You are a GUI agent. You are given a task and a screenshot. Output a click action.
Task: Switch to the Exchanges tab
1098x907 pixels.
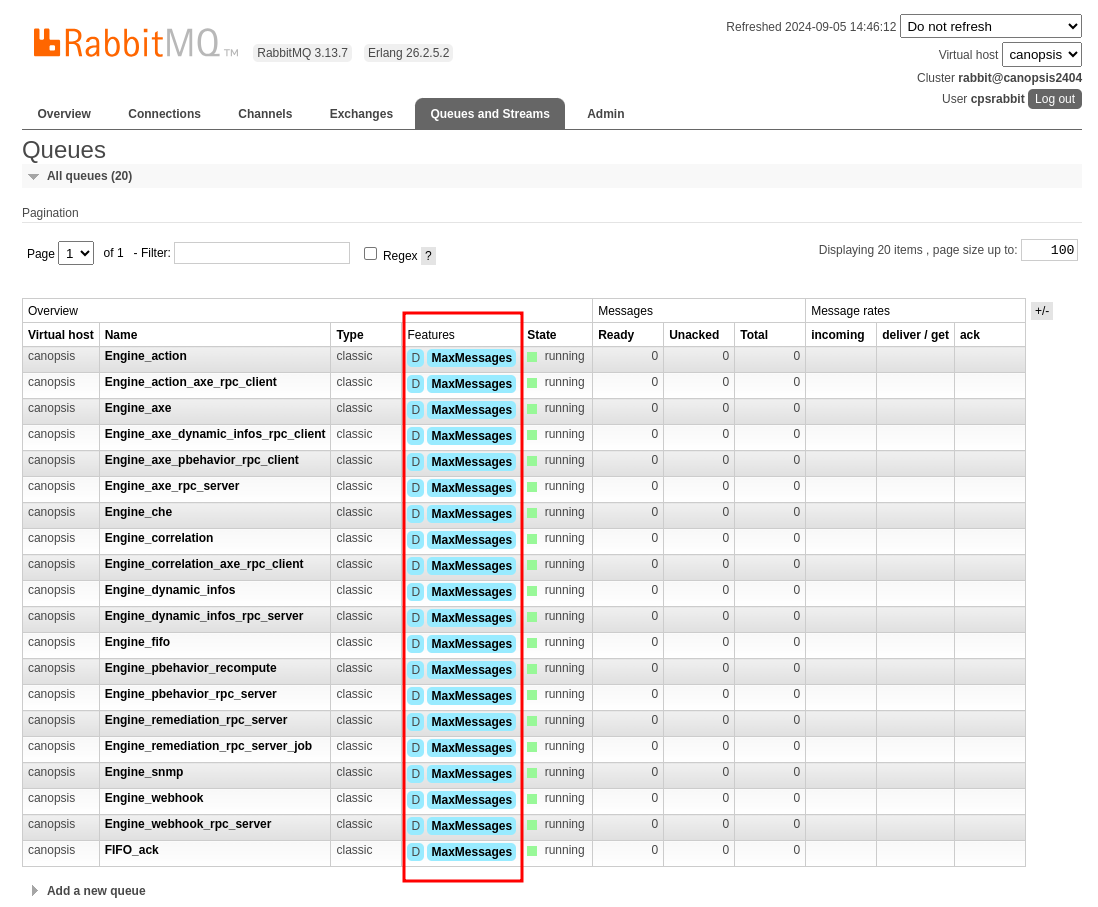pyautogui.click(x=361, y=113)
